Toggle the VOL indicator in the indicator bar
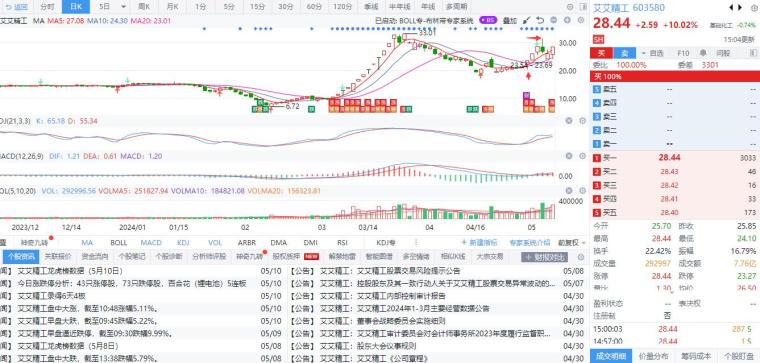 [x=215, y=242]
